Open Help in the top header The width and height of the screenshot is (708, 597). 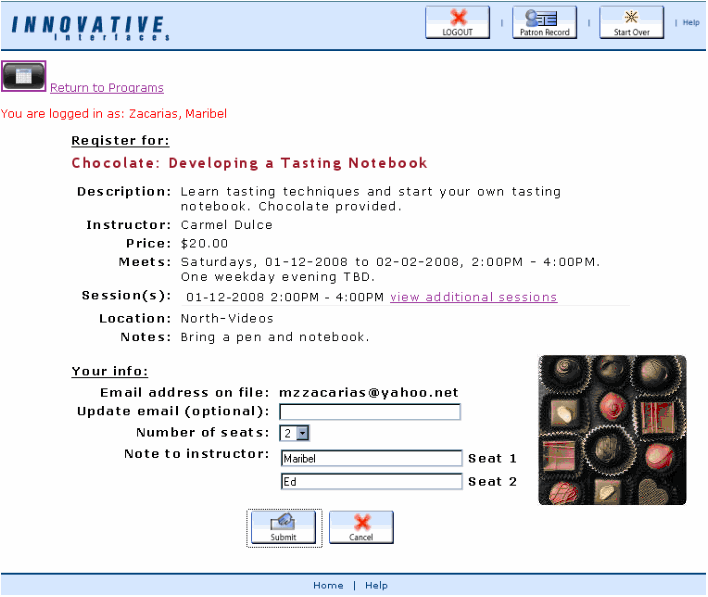point(691,22)
